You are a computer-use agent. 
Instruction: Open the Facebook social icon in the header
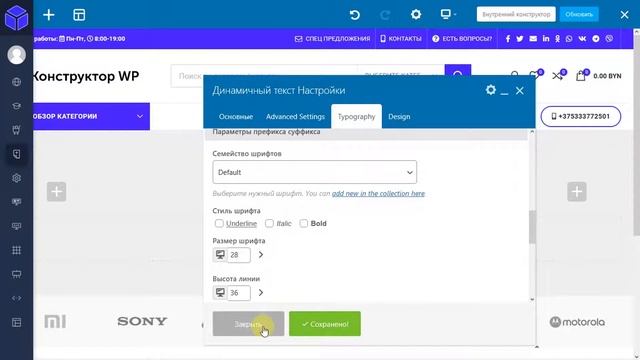point(508,39)
